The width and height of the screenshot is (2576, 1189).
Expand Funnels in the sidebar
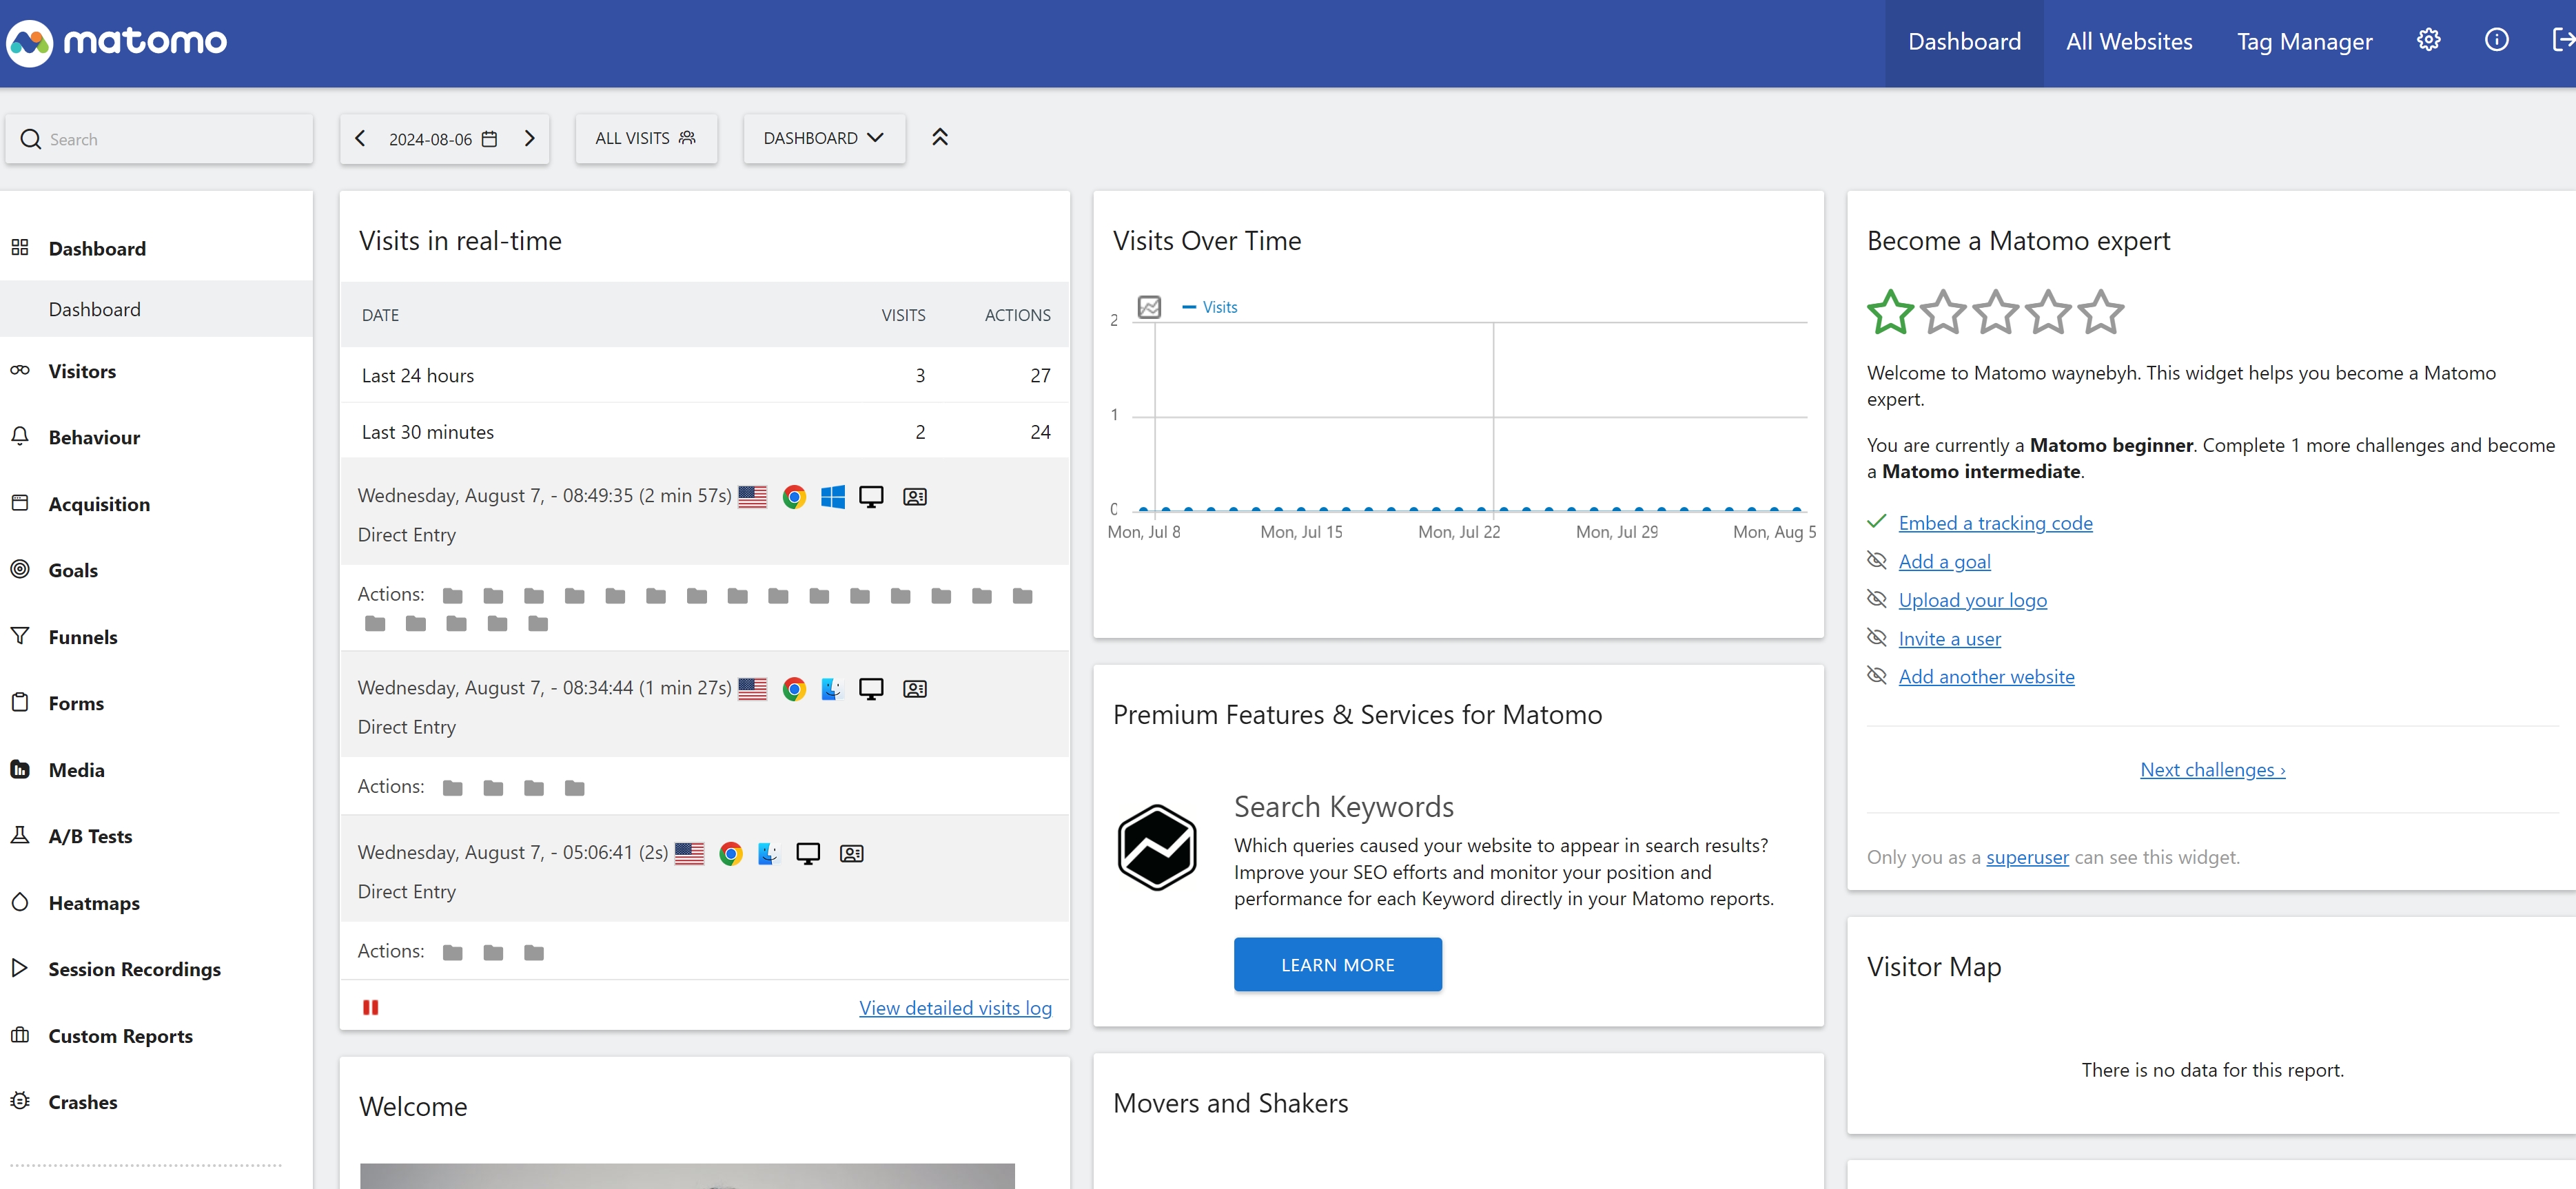pos(83,637)
